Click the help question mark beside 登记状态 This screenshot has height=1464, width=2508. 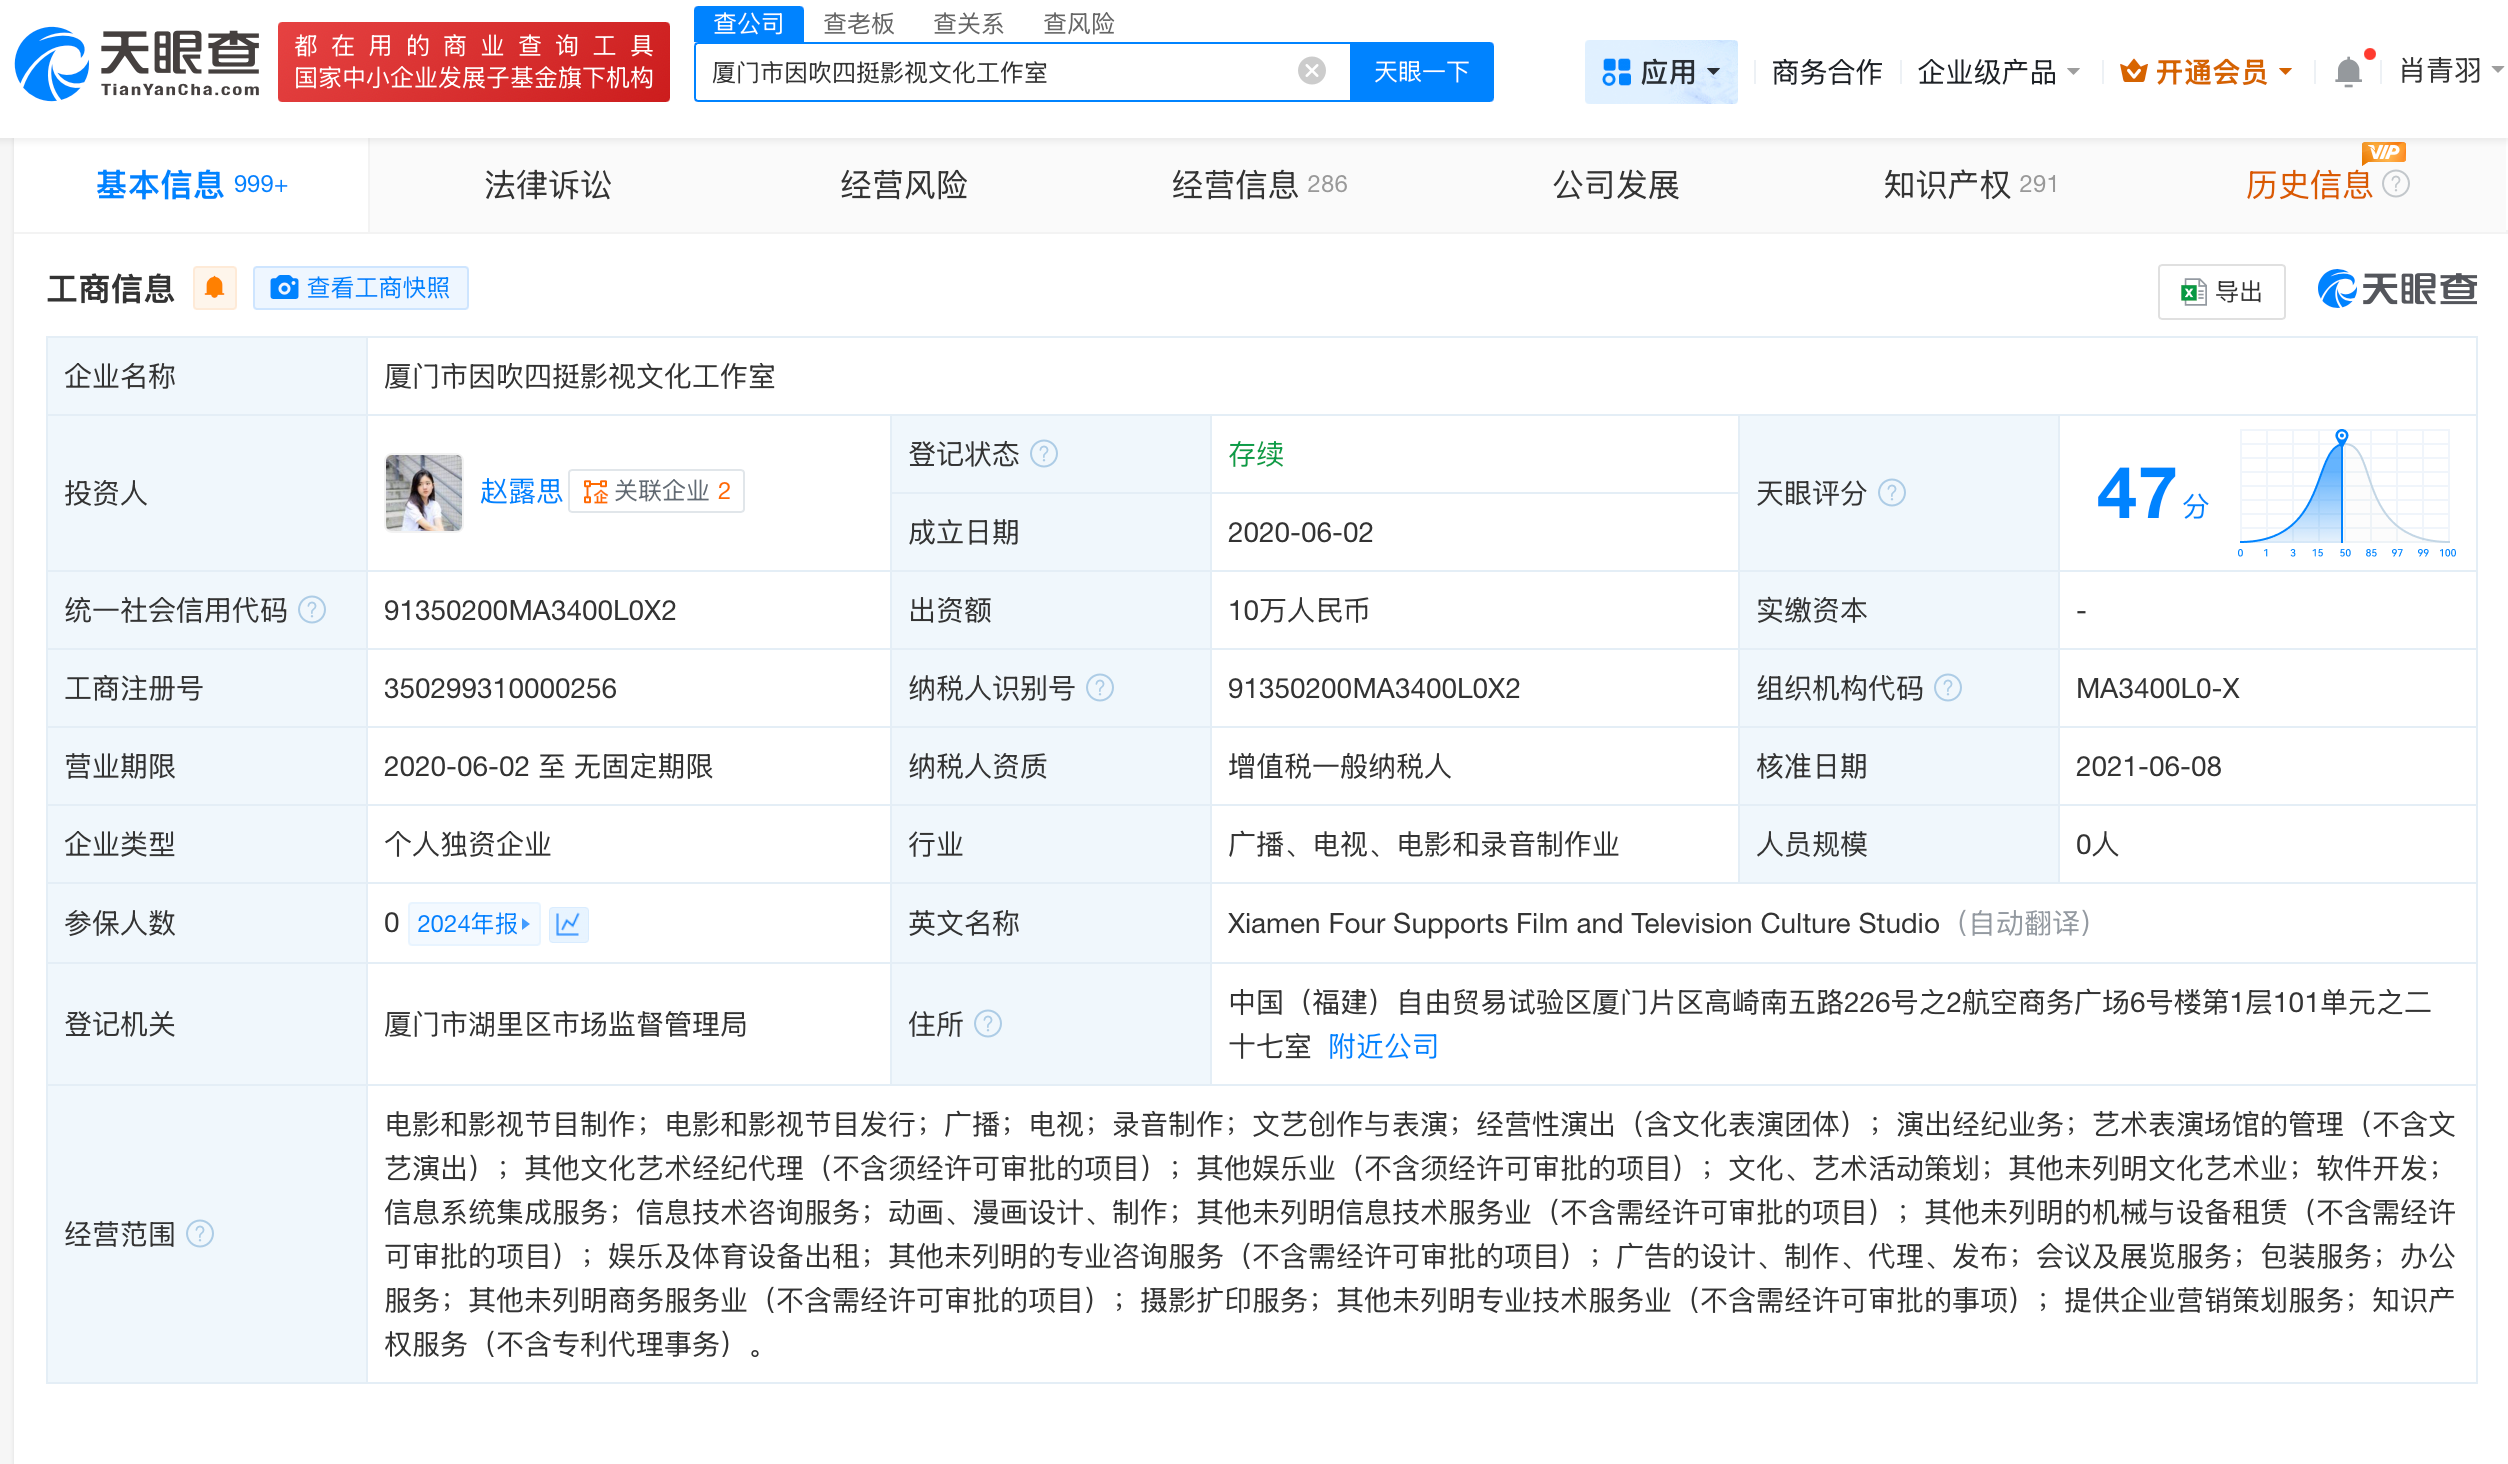coord(1045,453)
